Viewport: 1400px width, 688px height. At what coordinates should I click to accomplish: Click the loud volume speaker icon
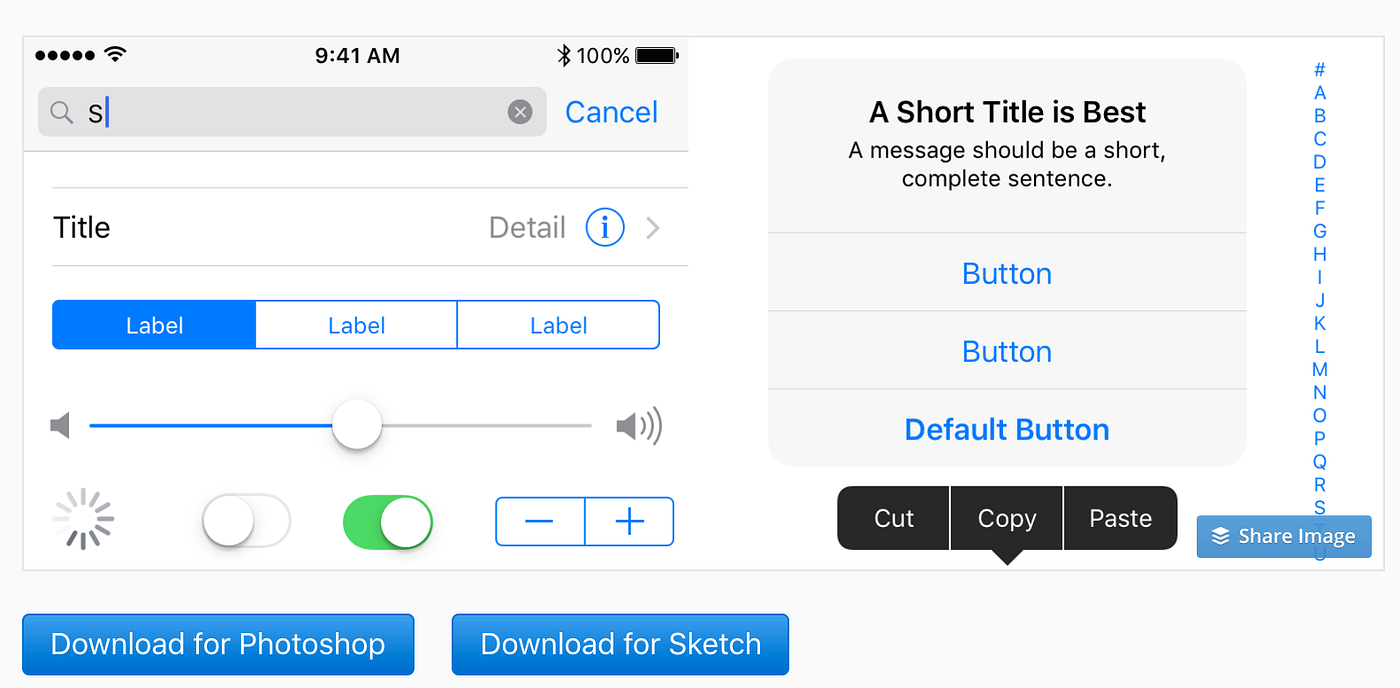point(638,427)
